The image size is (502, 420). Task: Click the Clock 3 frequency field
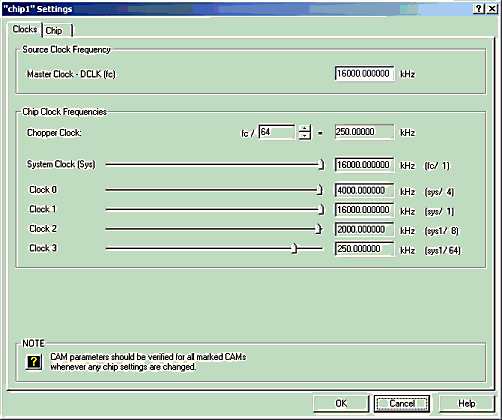coord(364,249)
